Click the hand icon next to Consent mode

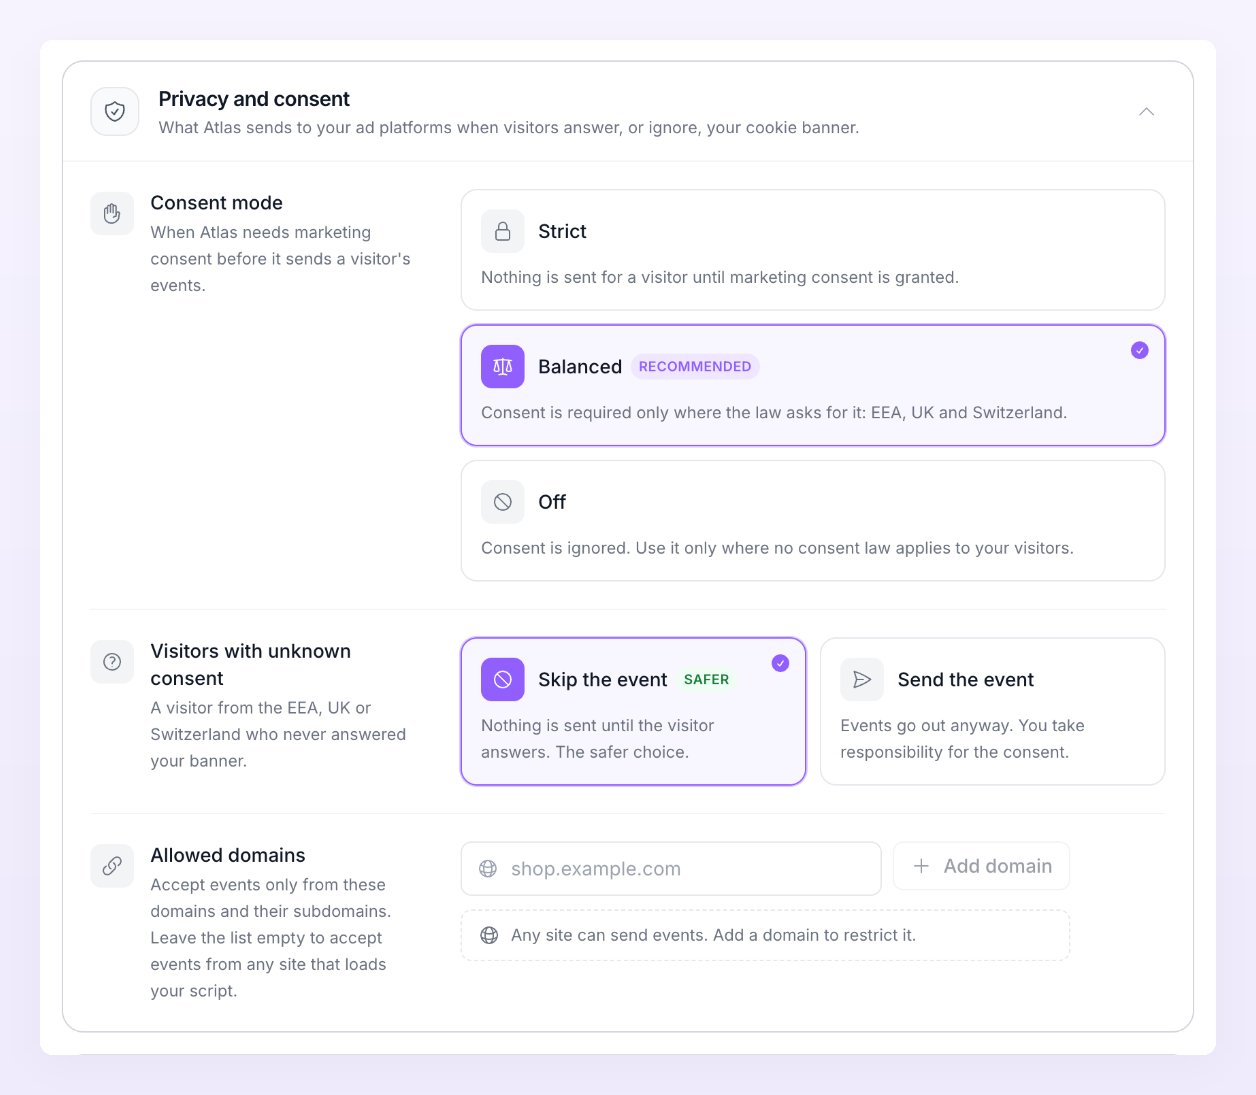[112, 214]
